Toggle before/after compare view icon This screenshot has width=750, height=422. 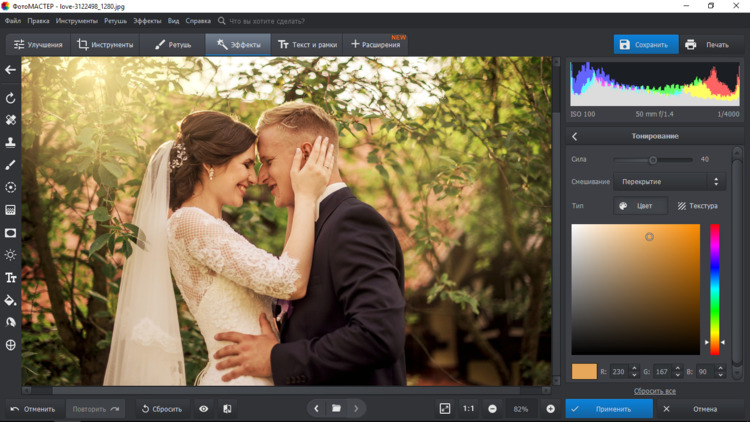pyautogui.click(x=227, y=409)
